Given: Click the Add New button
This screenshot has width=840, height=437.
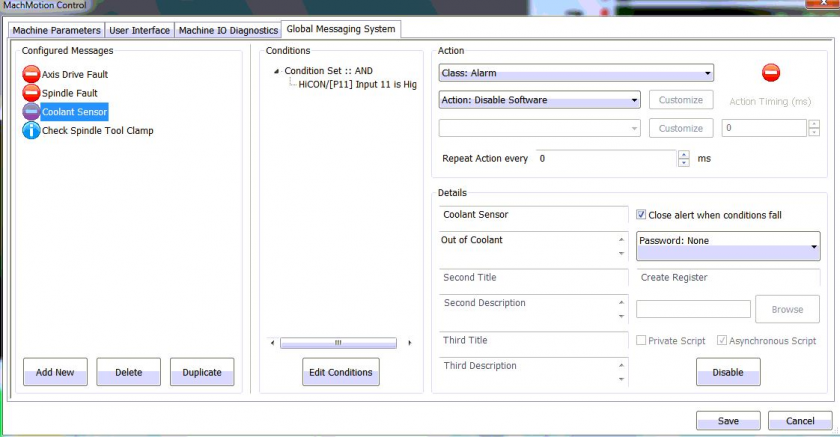Looking at the screenshot, I should [55, 372].
